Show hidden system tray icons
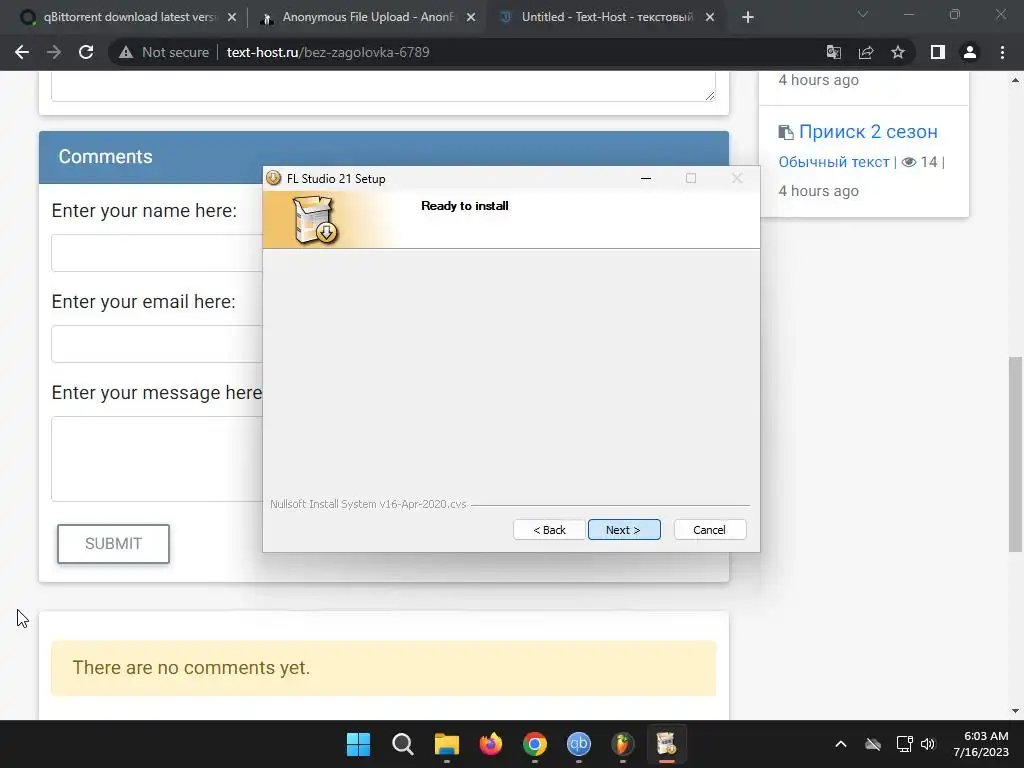 pos(841,744)
